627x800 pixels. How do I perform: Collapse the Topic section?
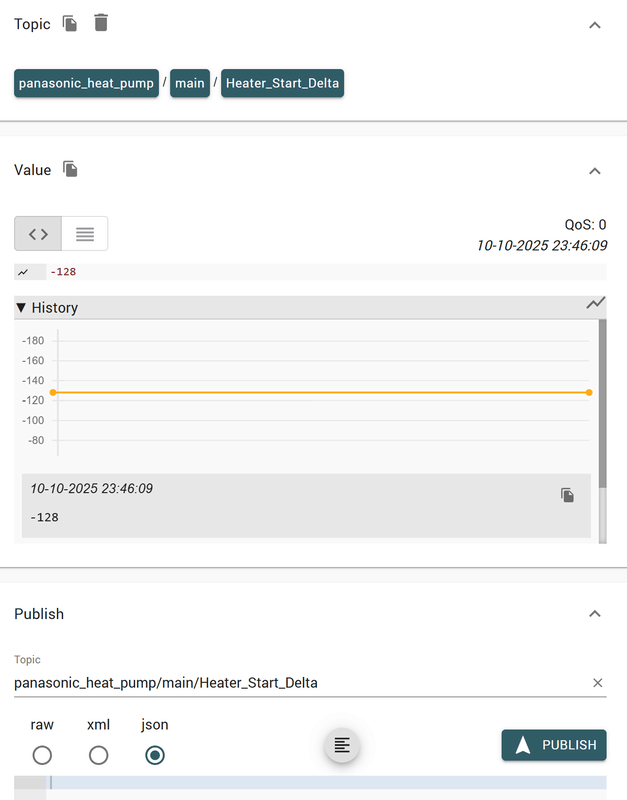pos(595,25)
